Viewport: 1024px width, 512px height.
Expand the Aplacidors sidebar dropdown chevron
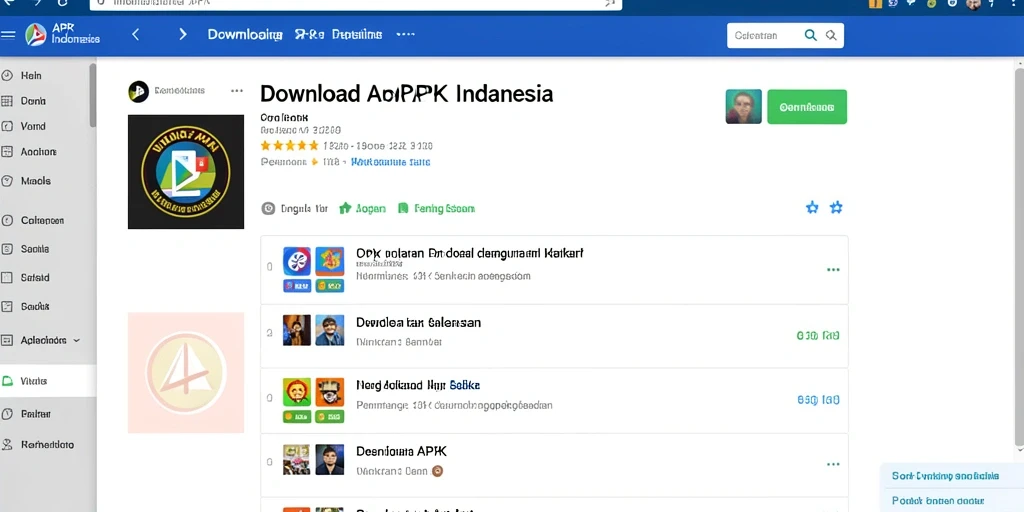point(77,340)
